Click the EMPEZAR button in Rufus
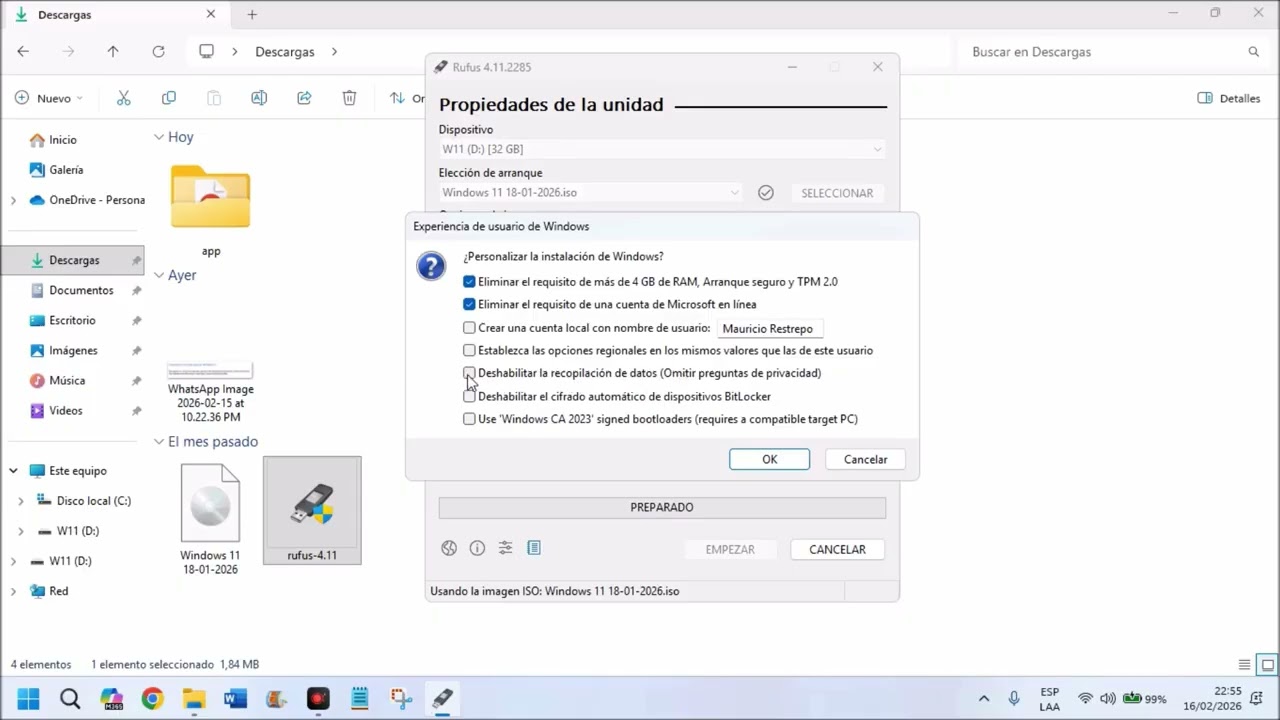The width and height of the screenshot is (1280, 720). click(x=730, y=549)
